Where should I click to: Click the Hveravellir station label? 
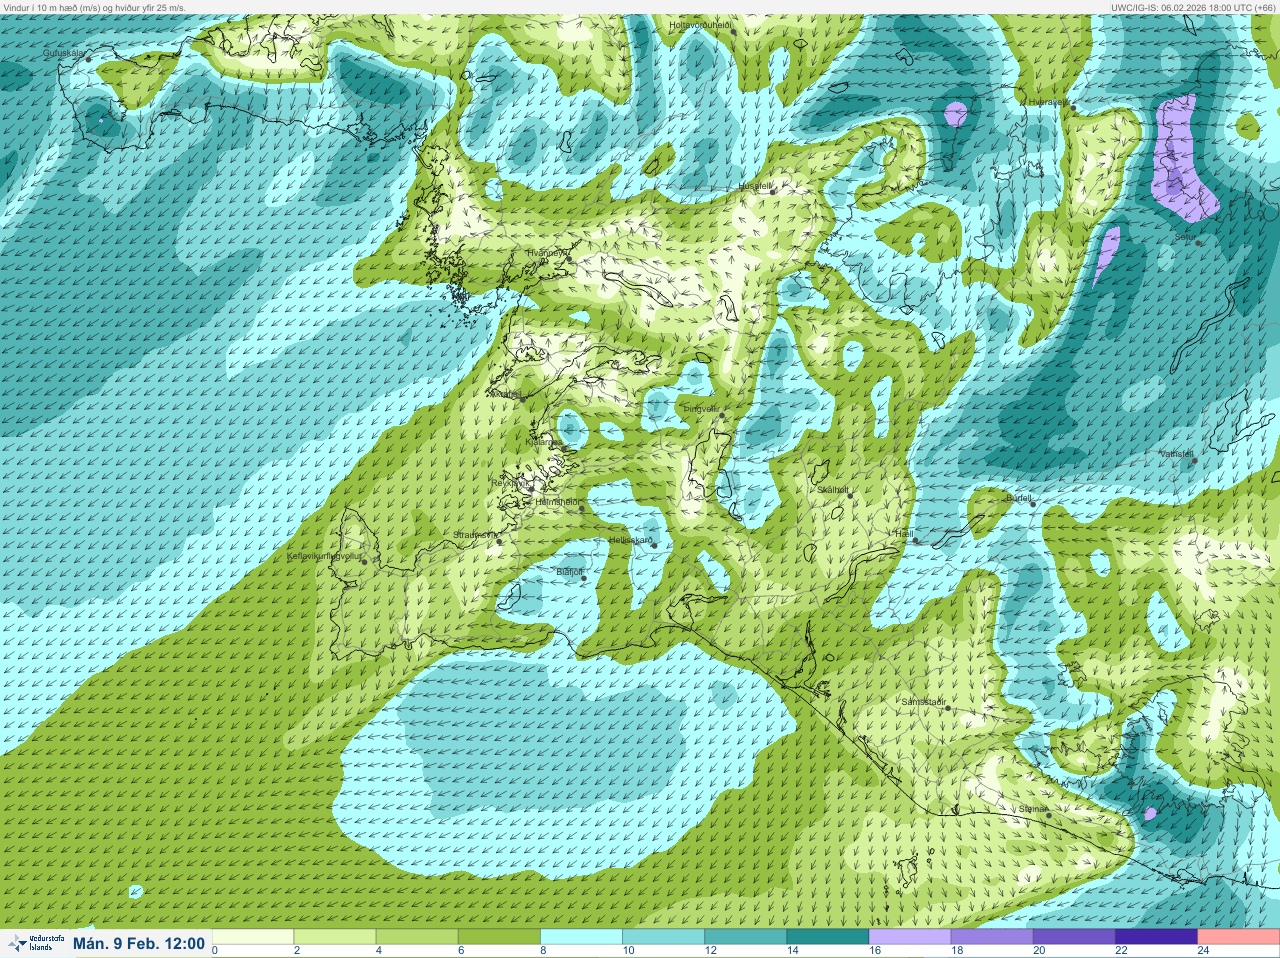1048,101
